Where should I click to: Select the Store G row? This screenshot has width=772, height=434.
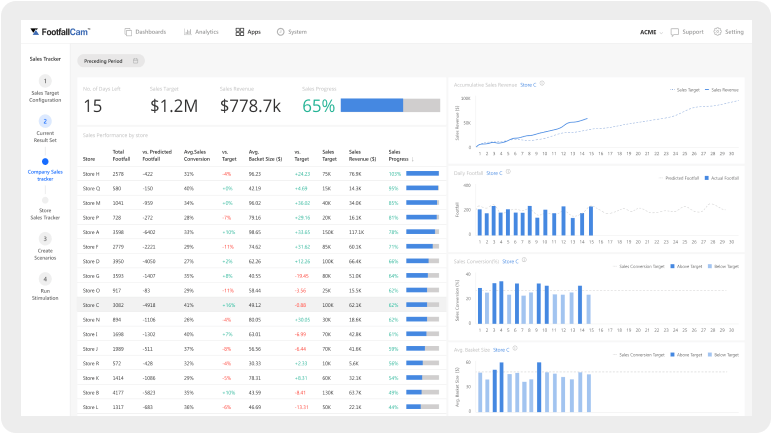[x=261, y=276]
